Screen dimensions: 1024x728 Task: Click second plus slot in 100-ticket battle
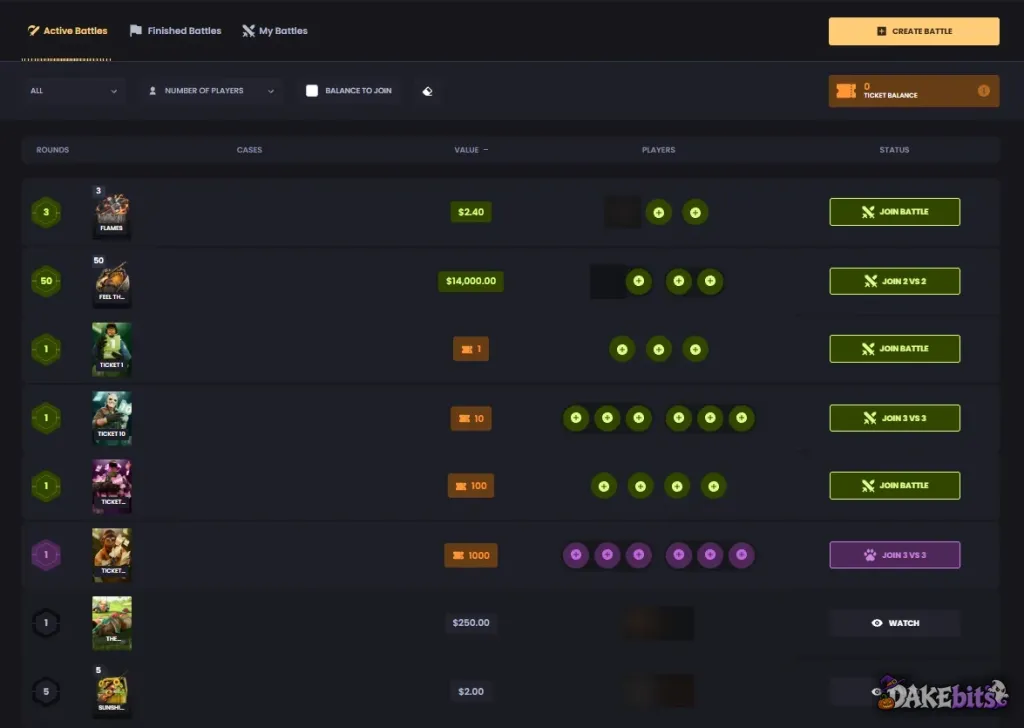[x=640, y=486]
